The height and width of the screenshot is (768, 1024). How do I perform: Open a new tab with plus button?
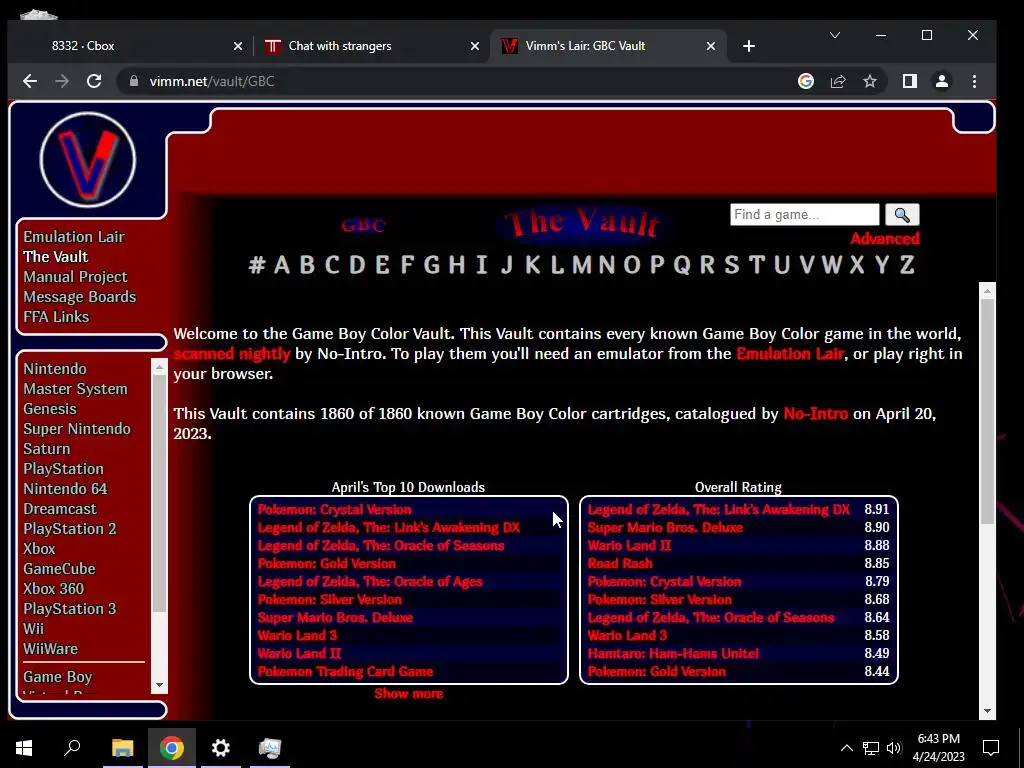[749, 46]
